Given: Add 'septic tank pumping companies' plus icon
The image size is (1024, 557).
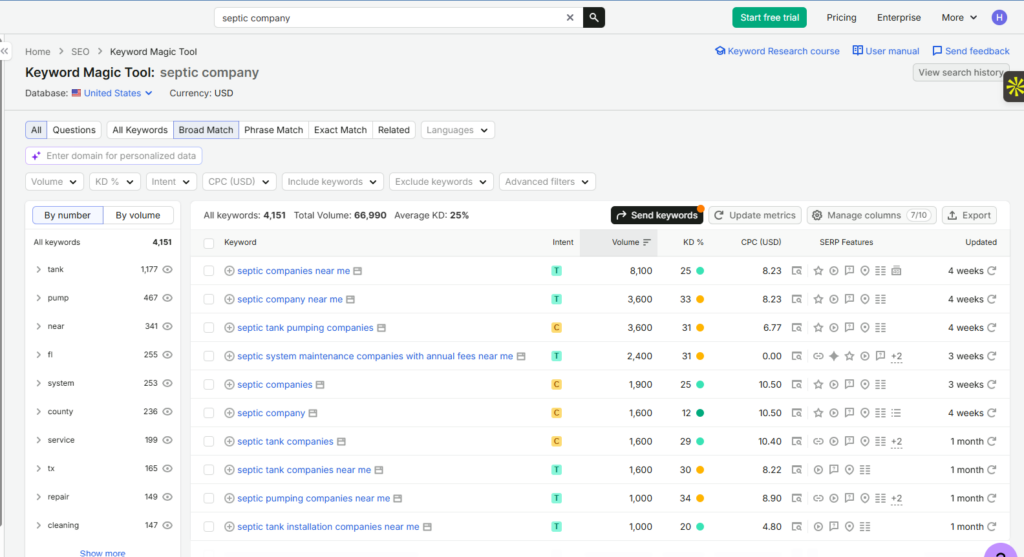Looking at the screenshot, I should tap(229, 328).
